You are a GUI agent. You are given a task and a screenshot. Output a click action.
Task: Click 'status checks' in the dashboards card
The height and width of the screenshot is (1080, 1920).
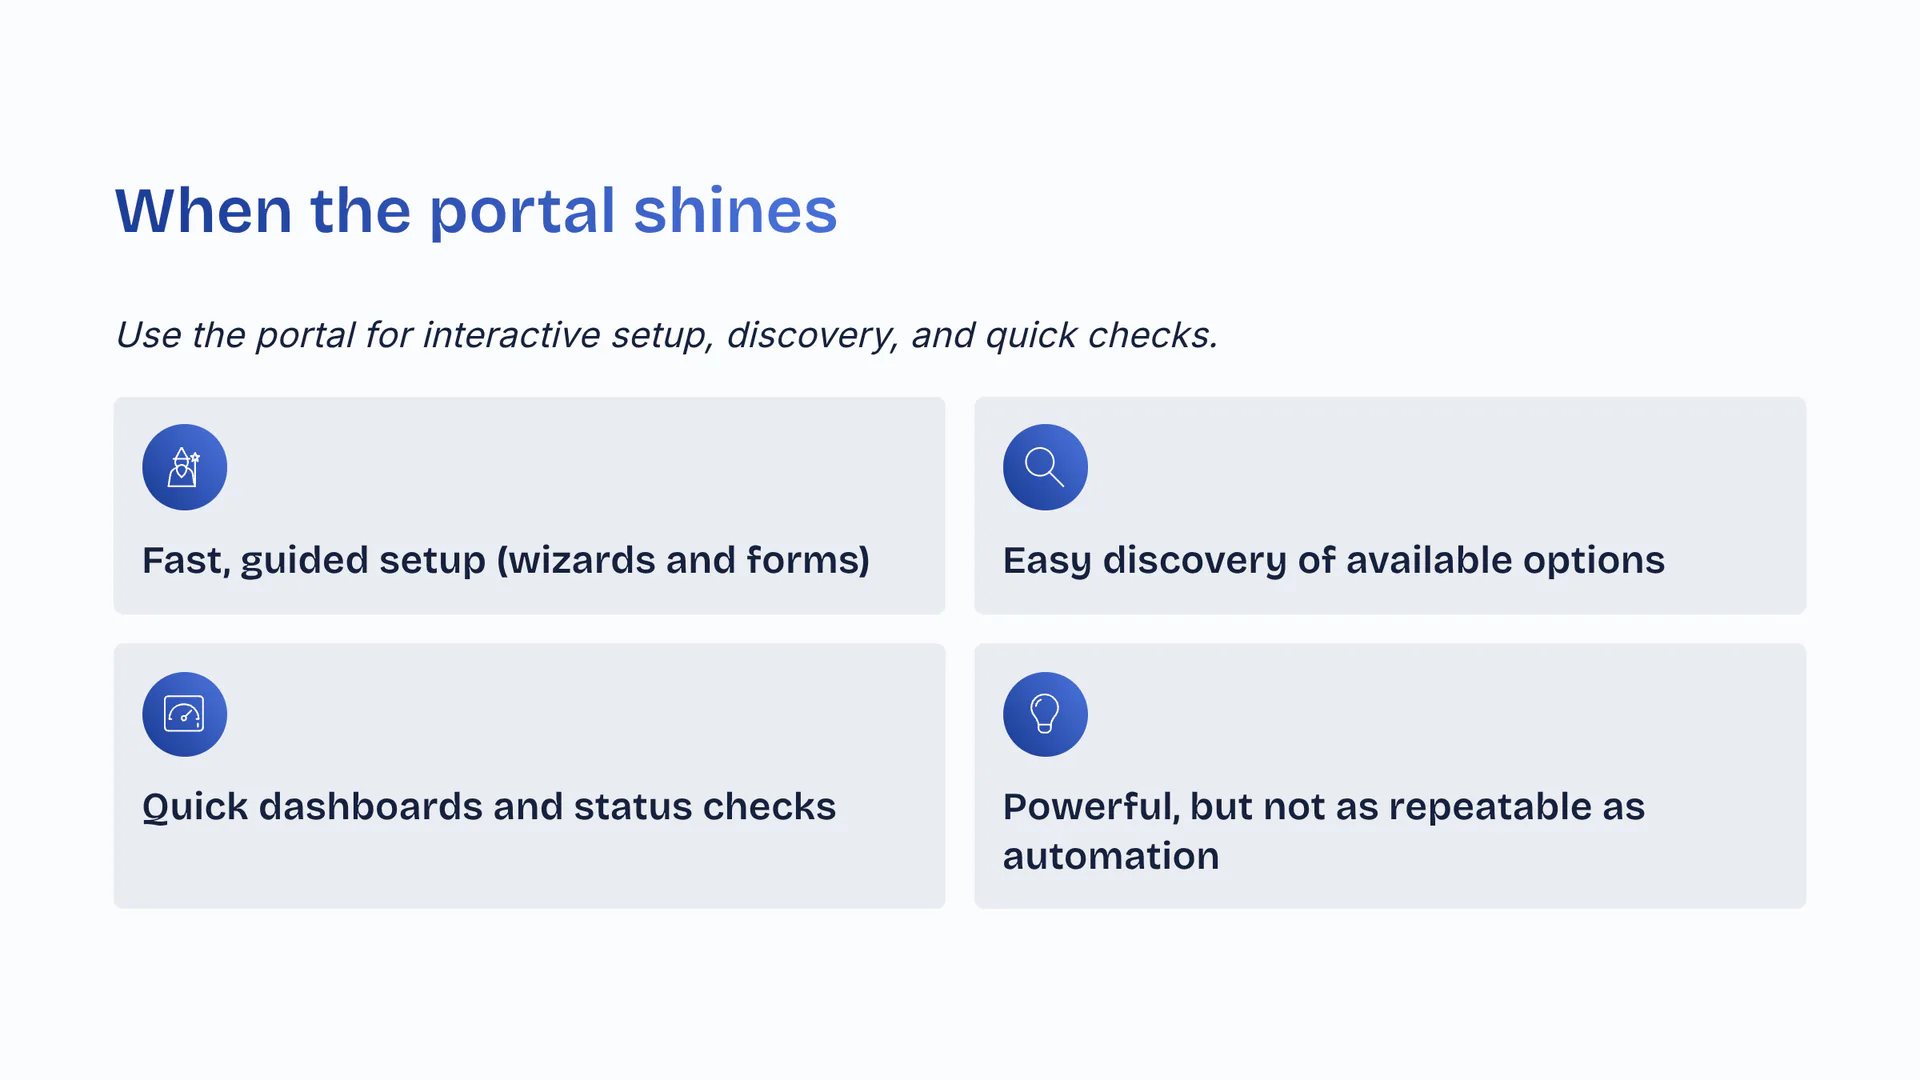click(704, 807)
